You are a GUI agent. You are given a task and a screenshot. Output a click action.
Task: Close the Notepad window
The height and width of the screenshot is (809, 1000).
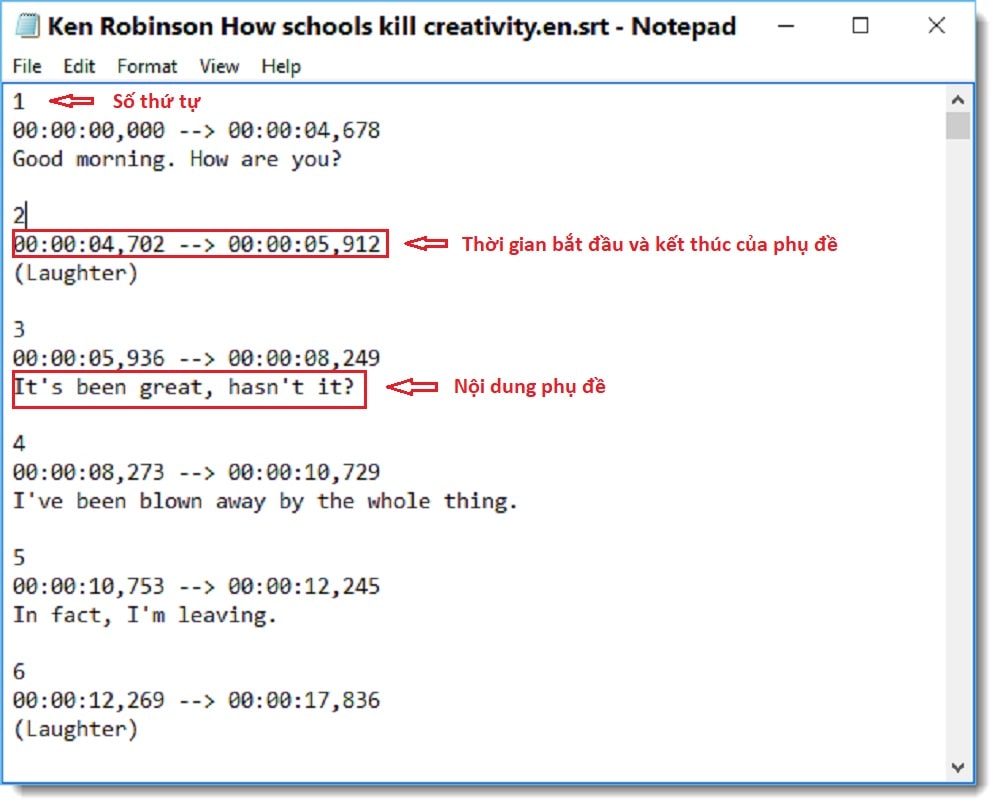point(936,26)
